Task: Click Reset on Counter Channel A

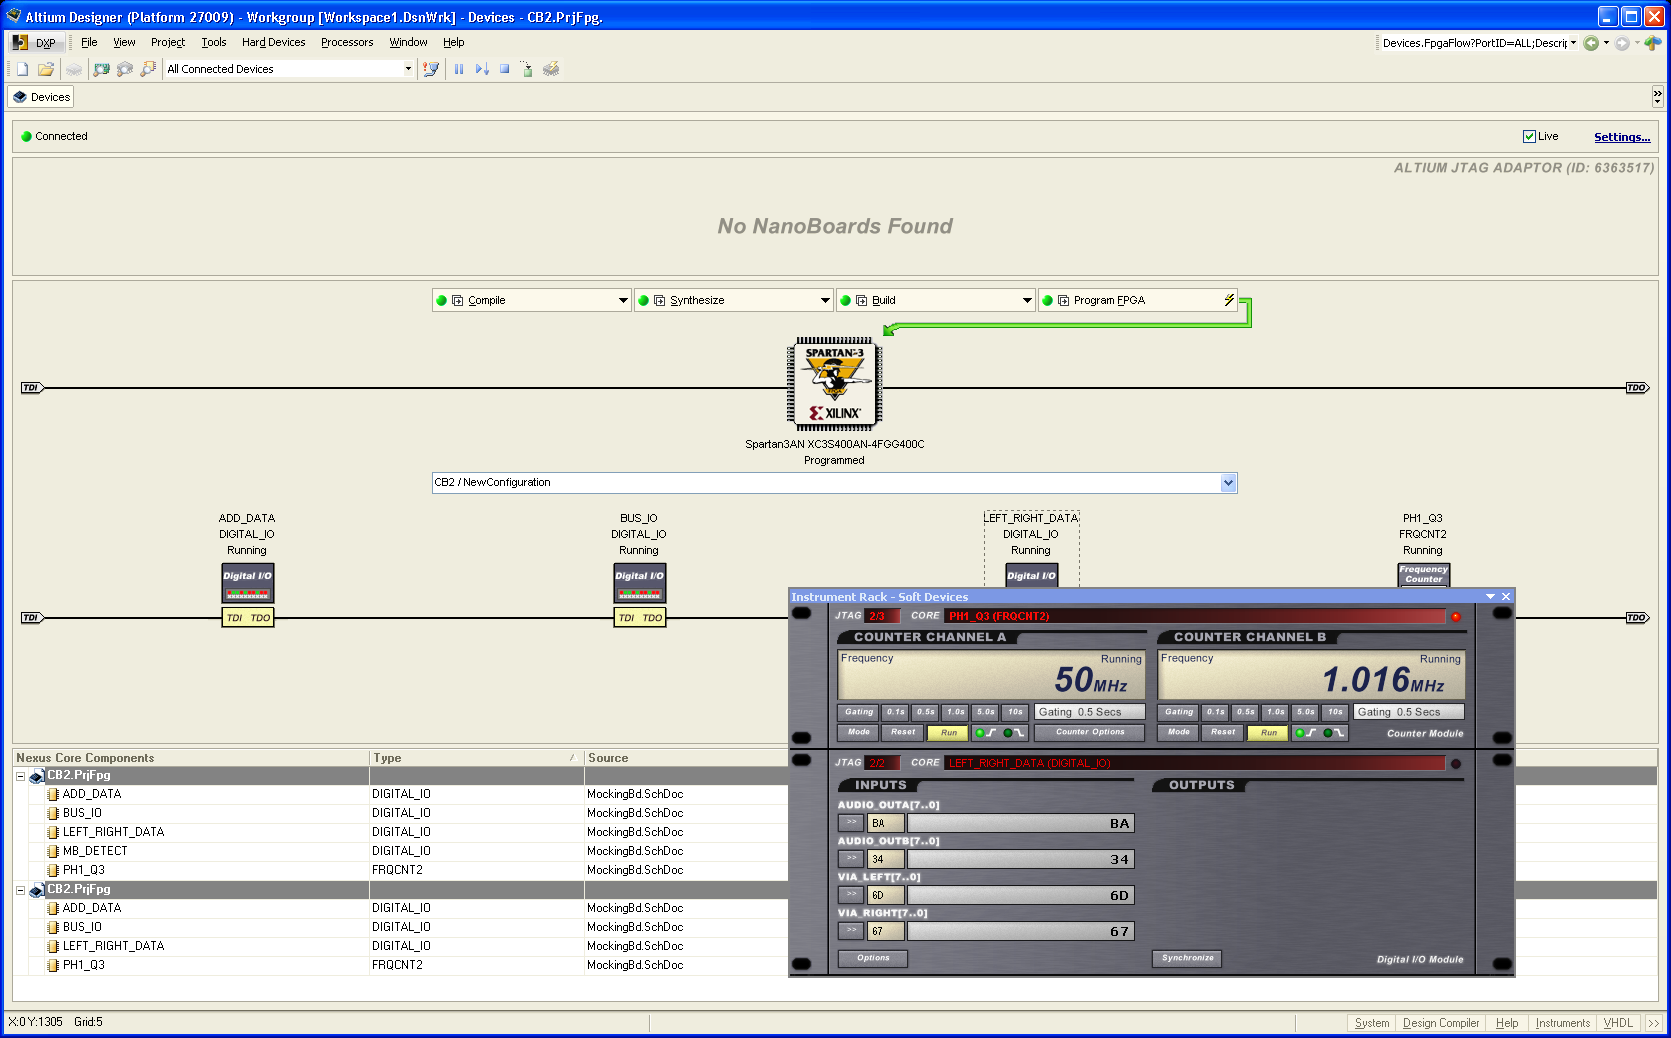Action: [x=903, y=733]
